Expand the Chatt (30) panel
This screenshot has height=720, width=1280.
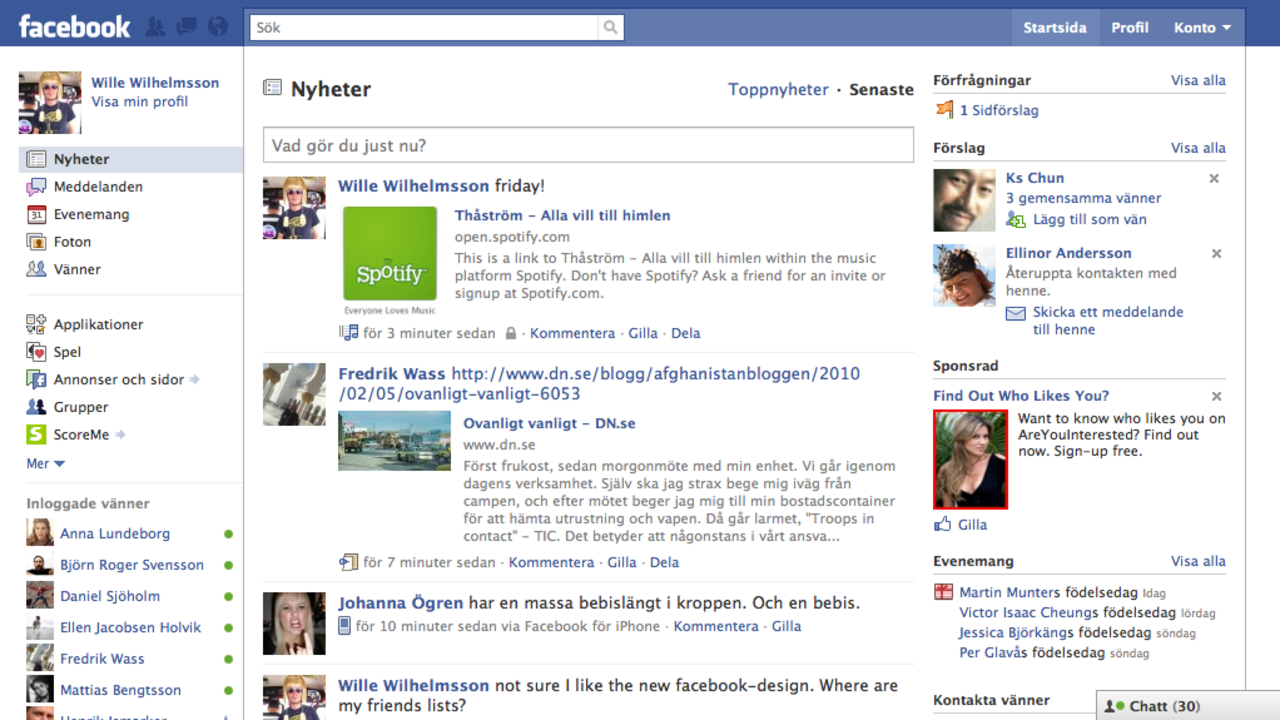tap(1164, 705)
